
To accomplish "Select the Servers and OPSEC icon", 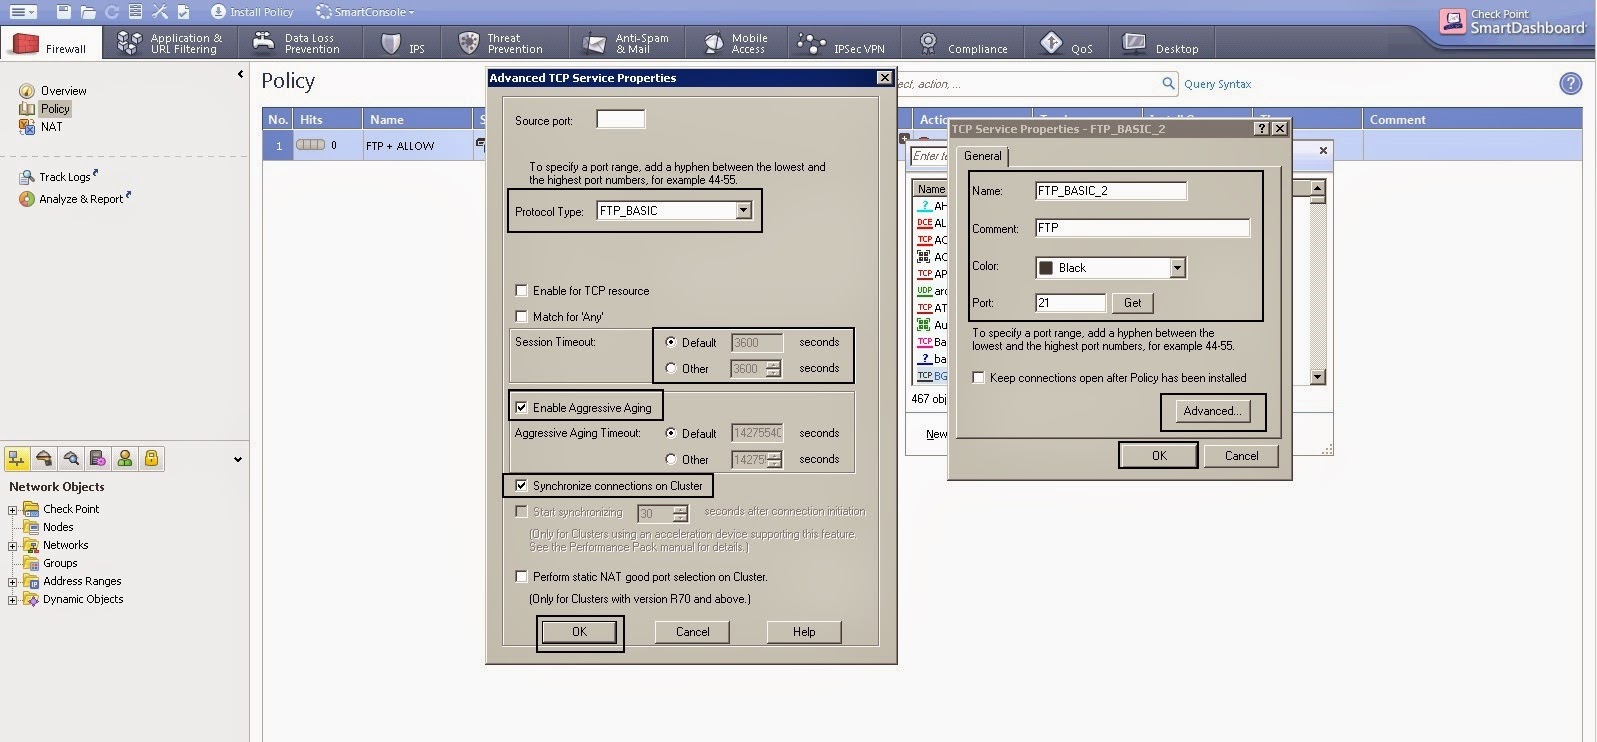I will point(98,459).
